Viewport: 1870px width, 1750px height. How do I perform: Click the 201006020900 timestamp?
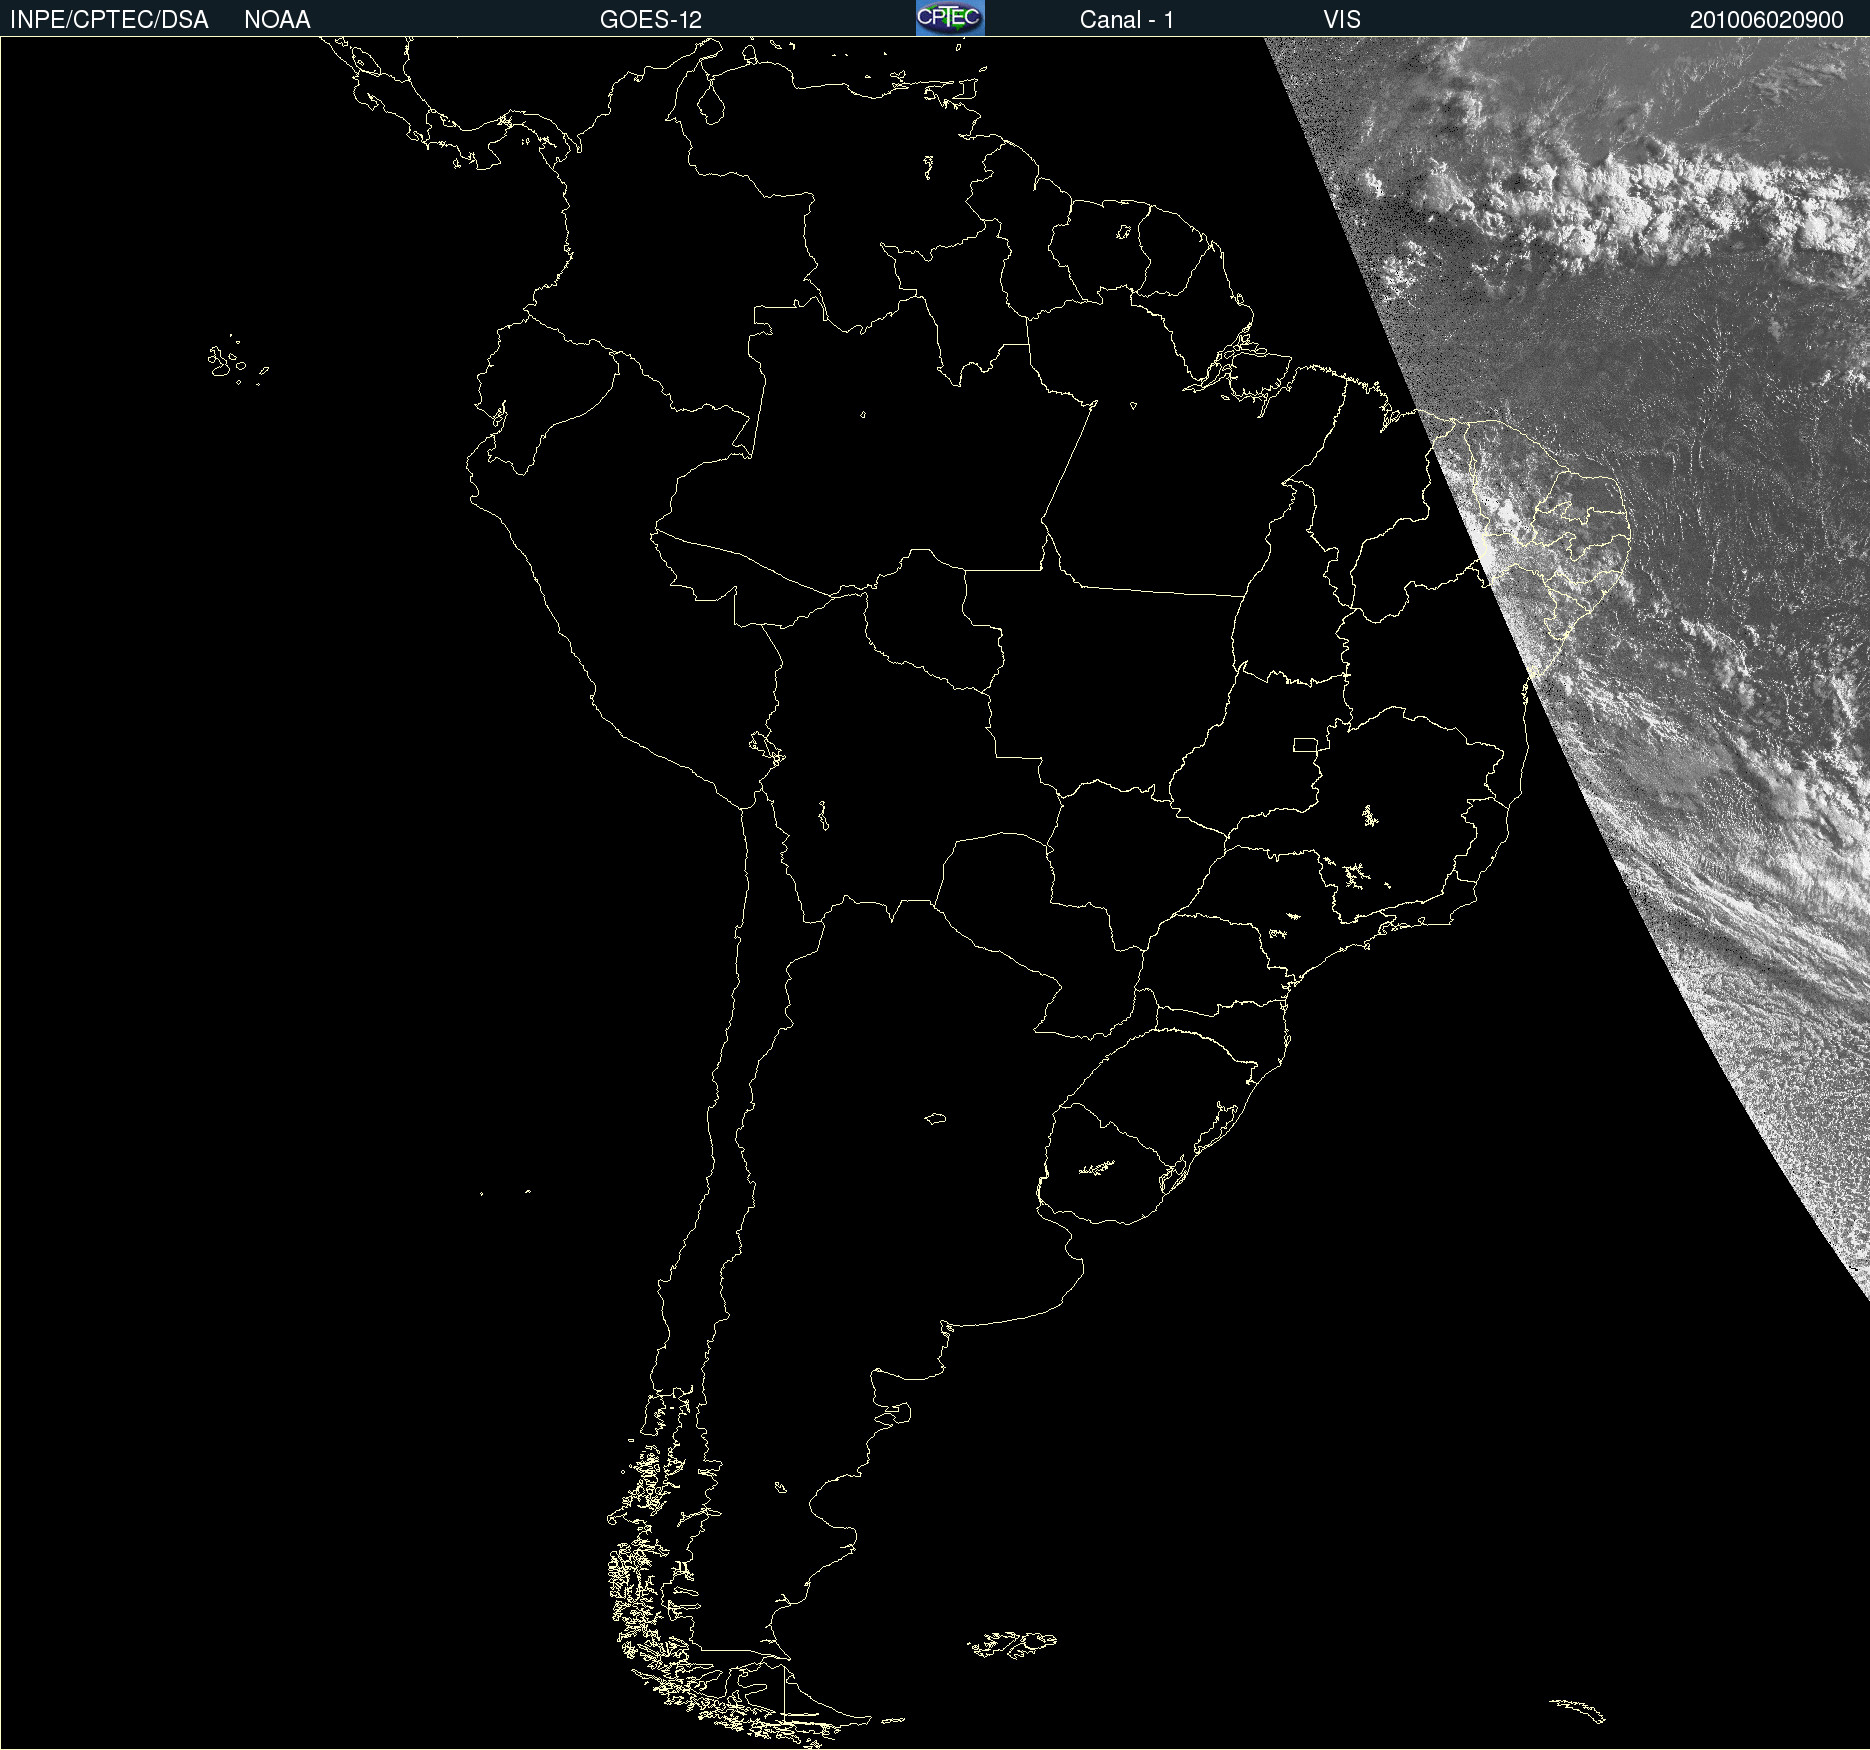(x=1767, y=20)
